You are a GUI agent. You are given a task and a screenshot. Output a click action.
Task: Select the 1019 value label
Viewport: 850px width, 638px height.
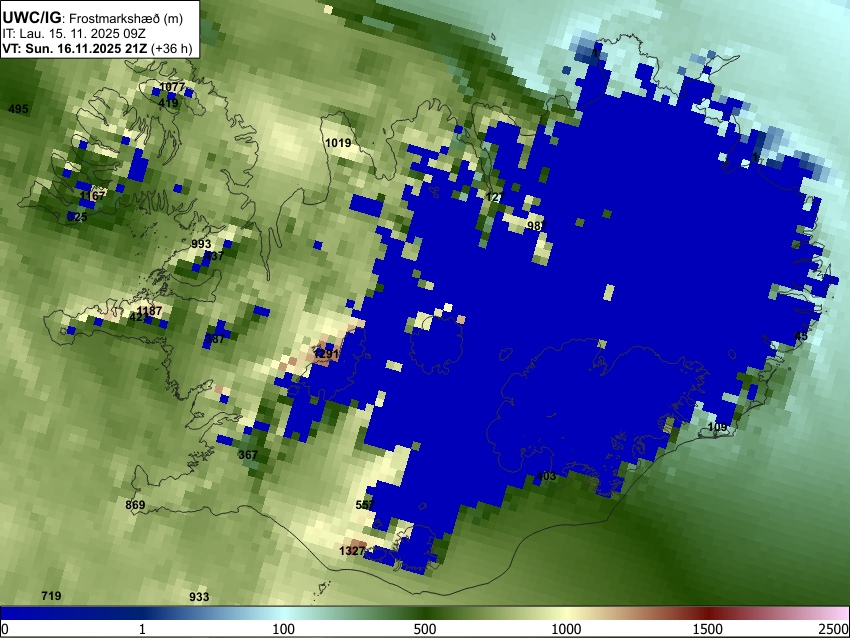(338, 143)
